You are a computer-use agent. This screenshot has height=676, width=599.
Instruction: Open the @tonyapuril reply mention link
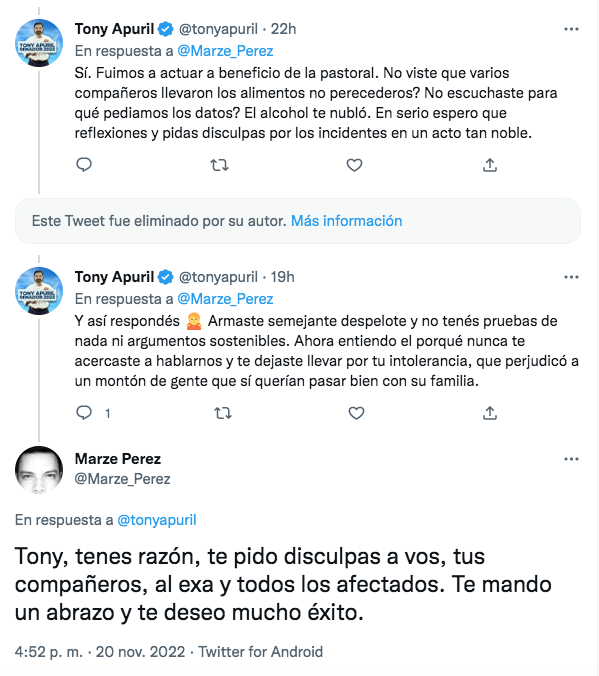pyautogui.click(x=157, y=520)
